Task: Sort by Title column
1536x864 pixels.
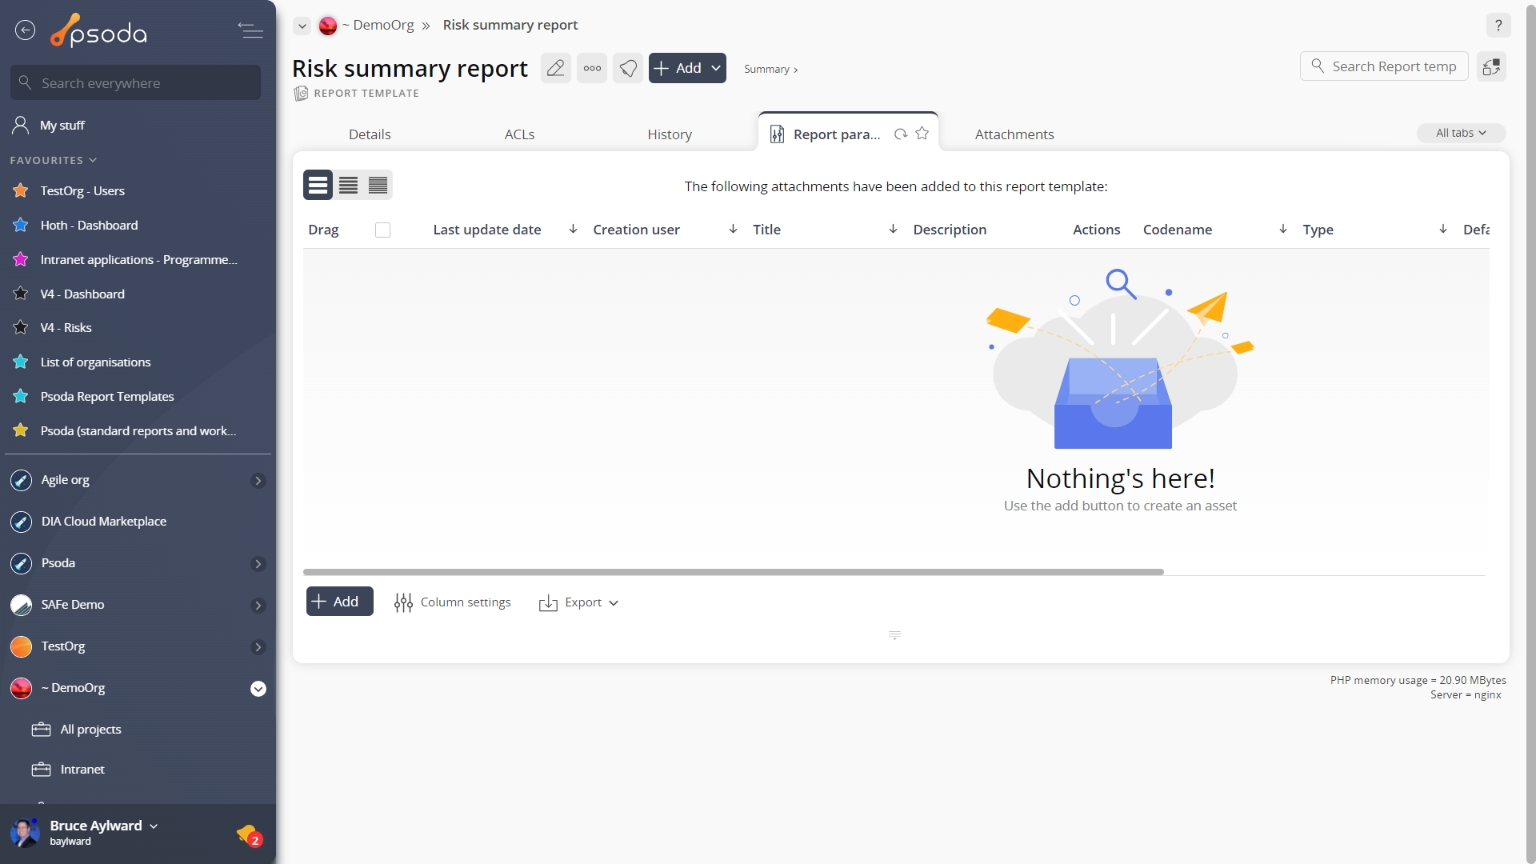Action: point(893,229)
